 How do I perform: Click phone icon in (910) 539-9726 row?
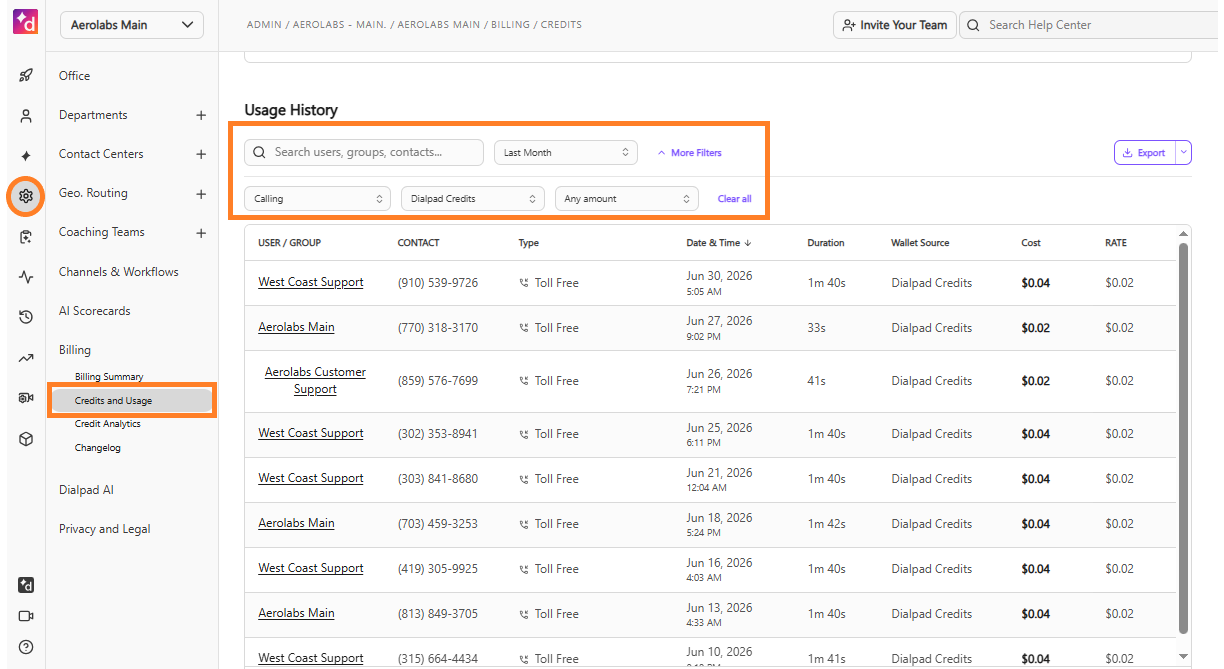point(524,283)
